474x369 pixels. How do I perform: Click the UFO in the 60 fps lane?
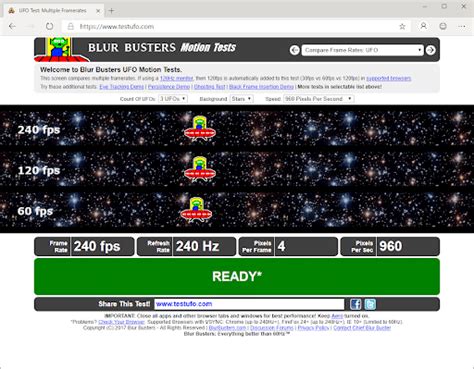(196, 210)
